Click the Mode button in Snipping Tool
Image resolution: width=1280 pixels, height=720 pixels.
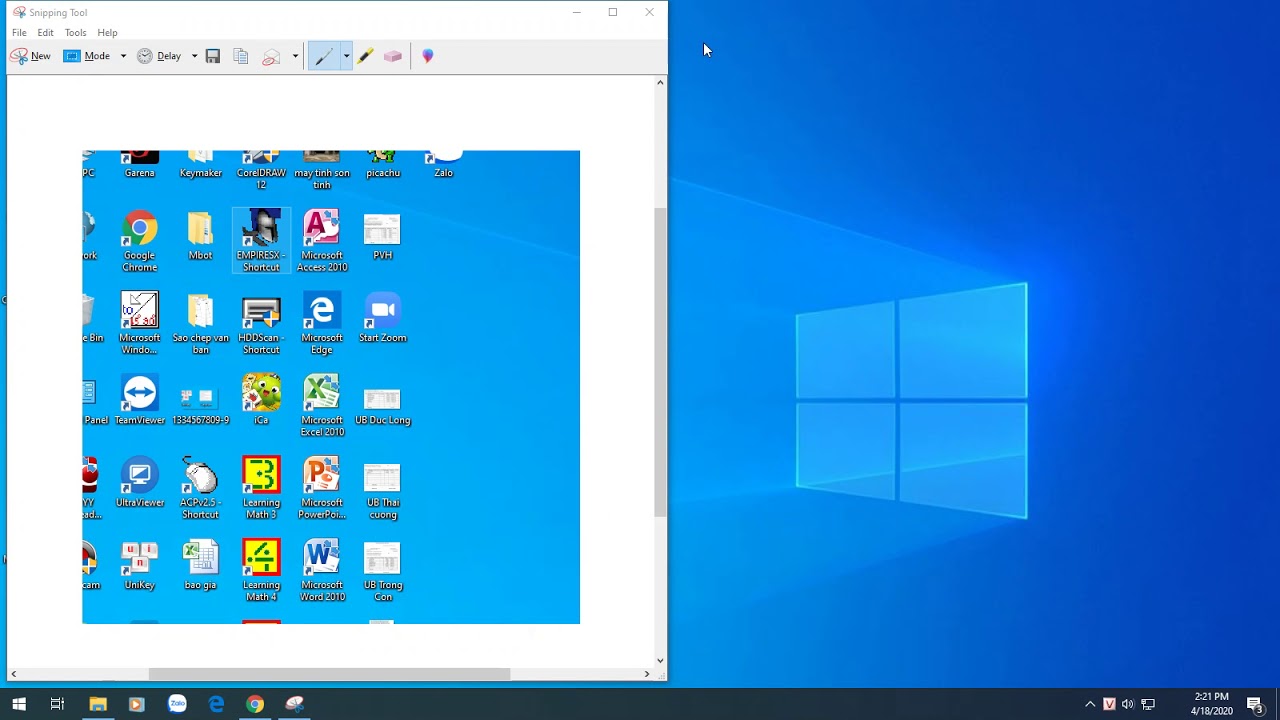click(88, 56)
